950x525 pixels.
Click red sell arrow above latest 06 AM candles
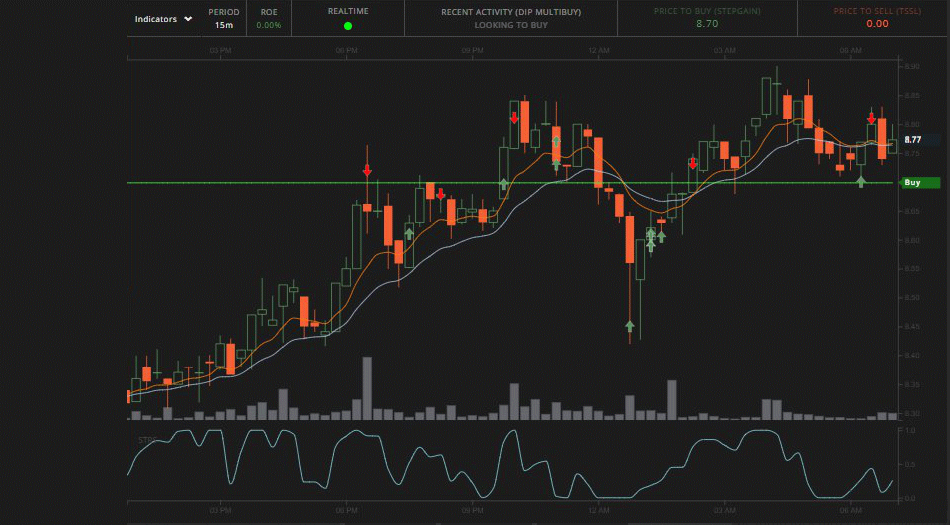(x=871, y=117)
